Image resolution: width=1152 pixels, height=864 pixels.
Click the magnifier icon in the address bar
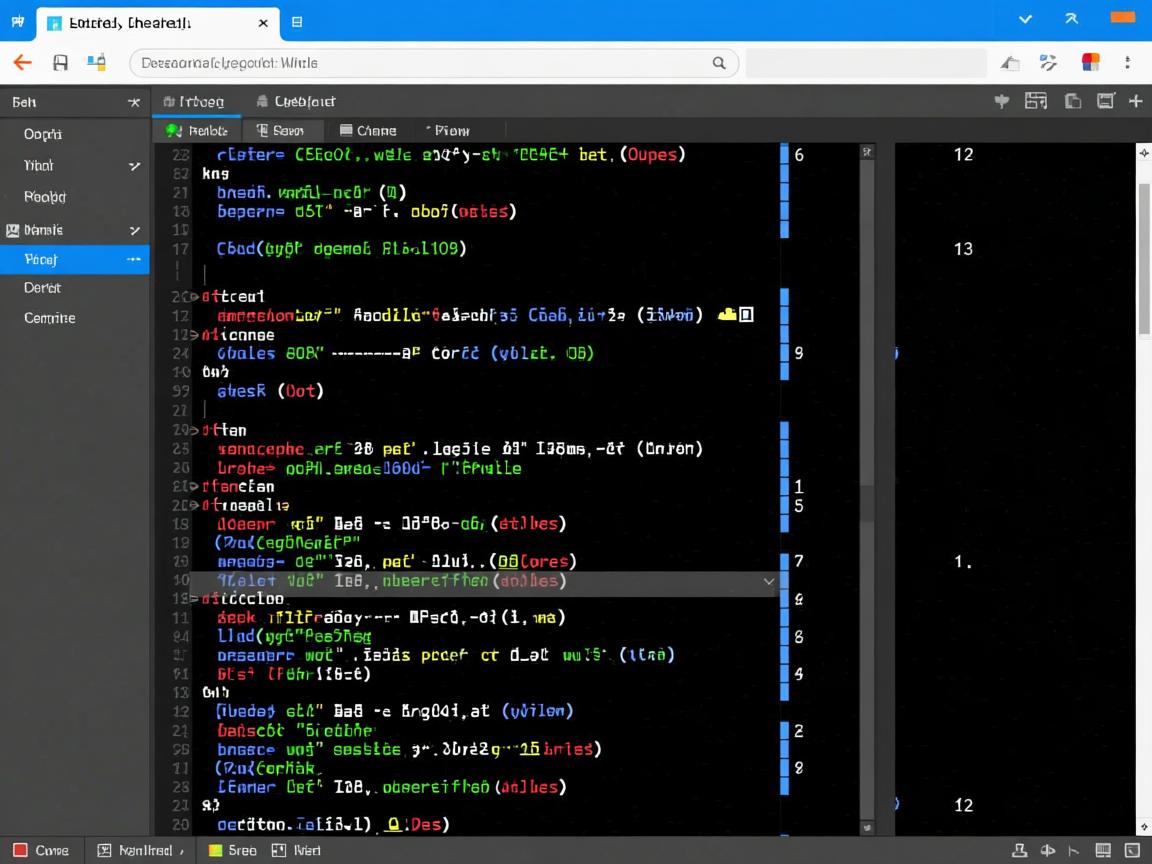tap(718, 63)
